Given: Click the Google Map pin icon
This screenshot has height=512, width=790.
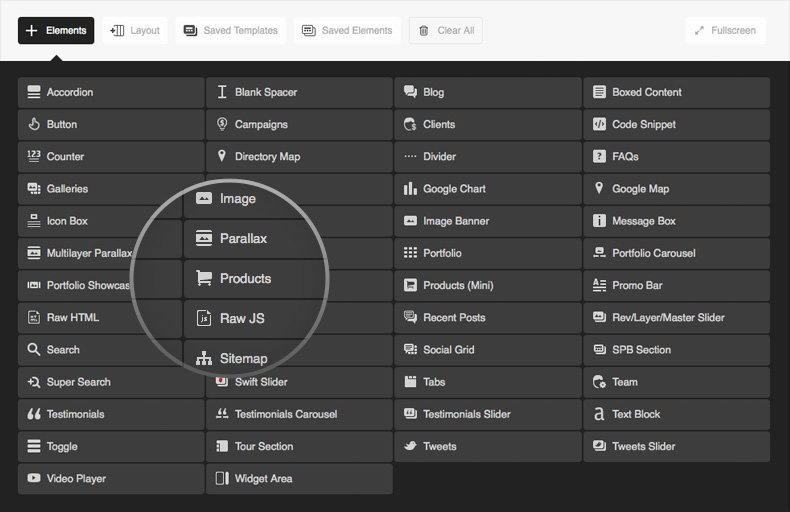Looking at the screenshot, I should (x=599, y=188).
